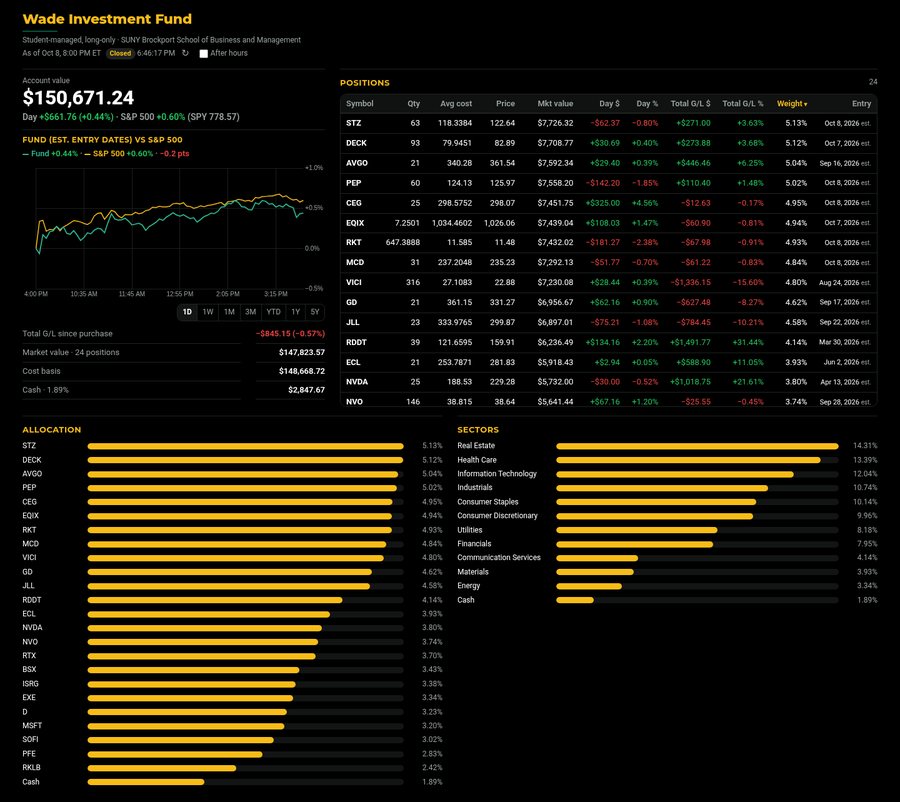The height and width of the screenshot is (802, 900).
Task: Click the RDDT symbol in positions table
Action: [x=356, y=343]
